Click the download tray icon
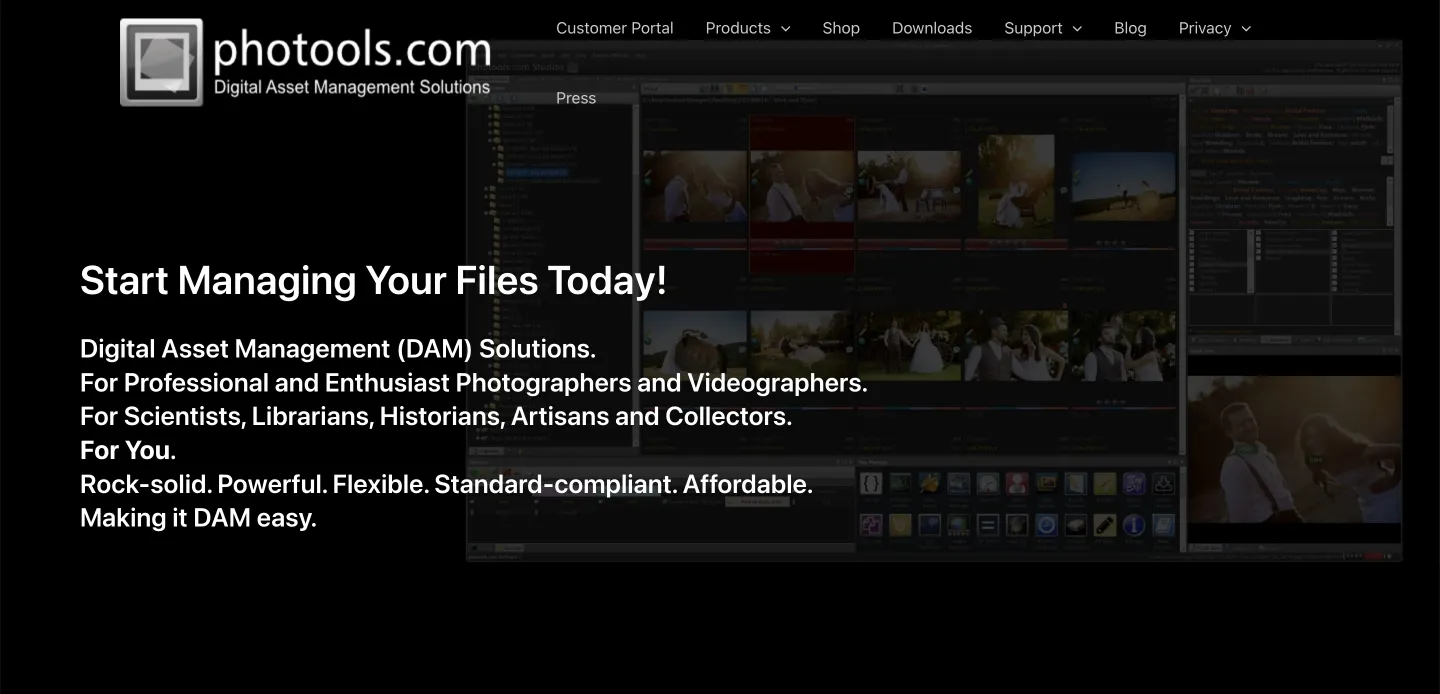The image size is (1440, 694). pos(1163,484)
